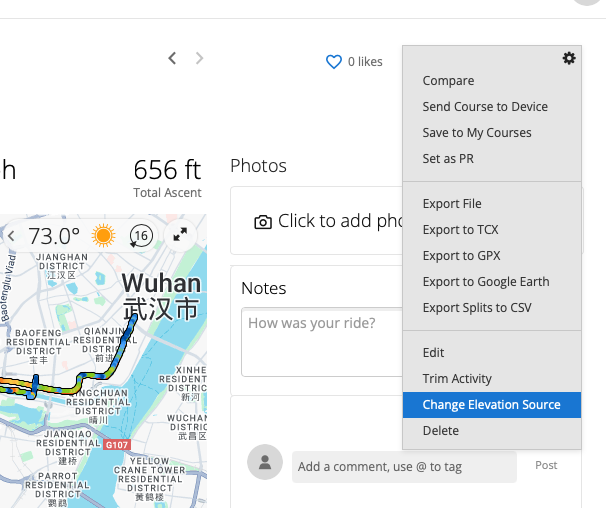Go to previous activity arrow
606x508 pixels.
[172, 58]
